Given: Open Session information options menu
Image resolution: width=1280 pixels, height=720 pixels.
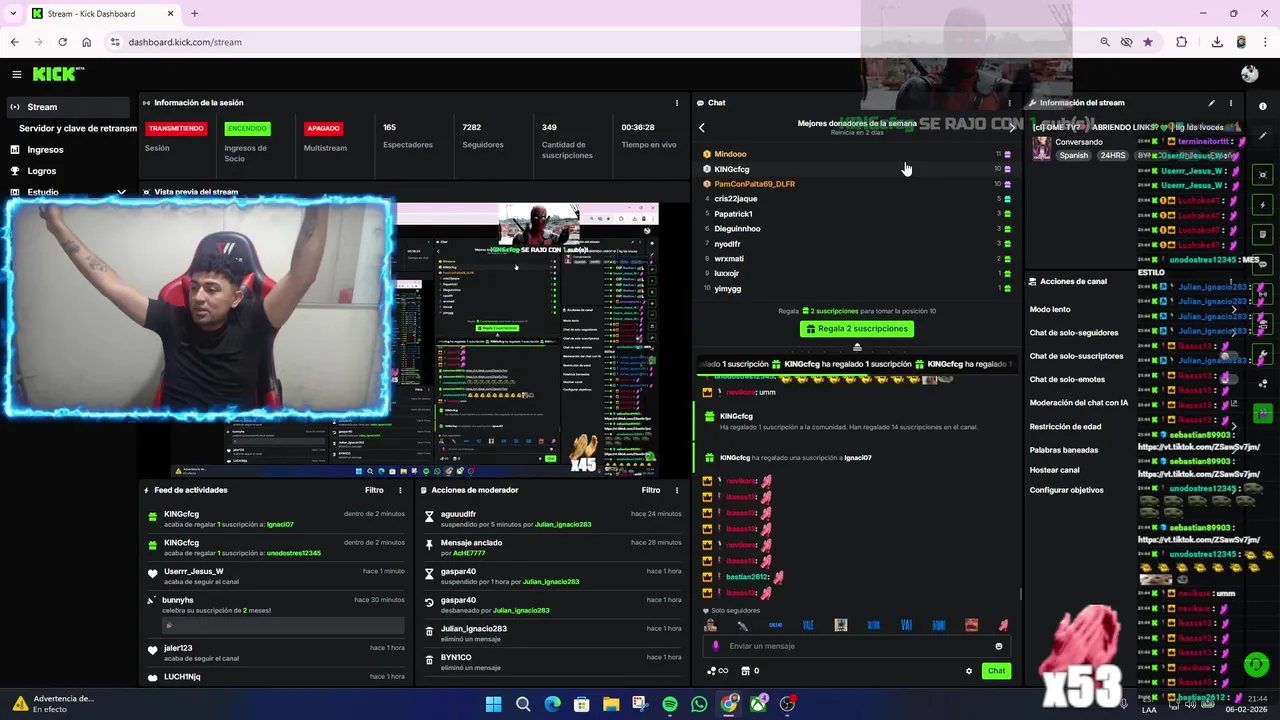Looking at the screenshot, I should [x=677, y=103].
